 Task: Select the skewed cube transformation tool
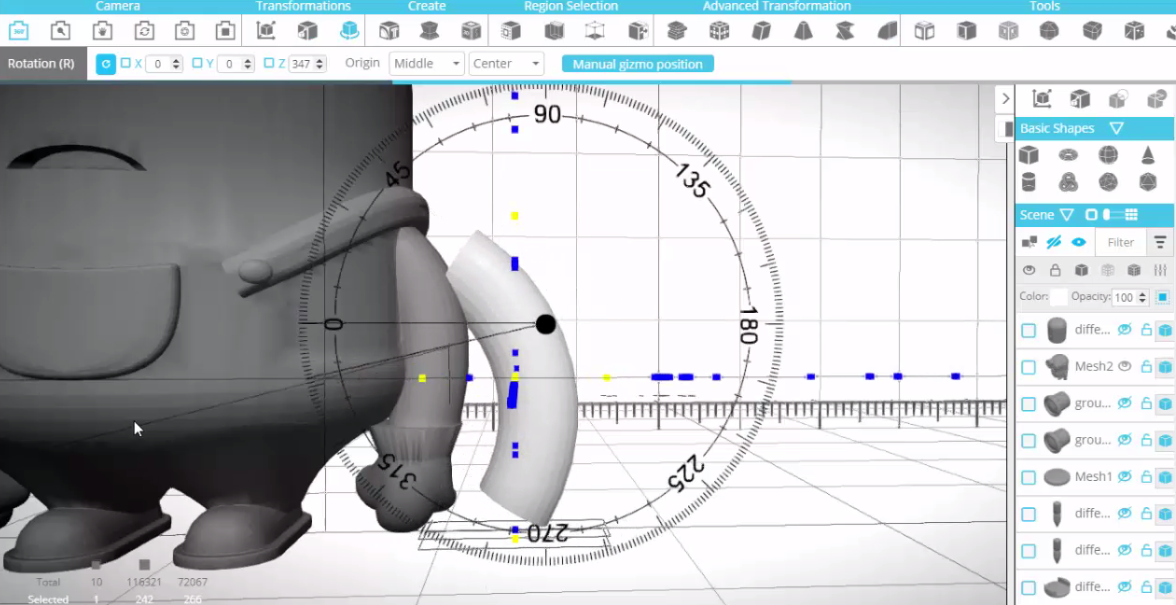coord(761,31)
